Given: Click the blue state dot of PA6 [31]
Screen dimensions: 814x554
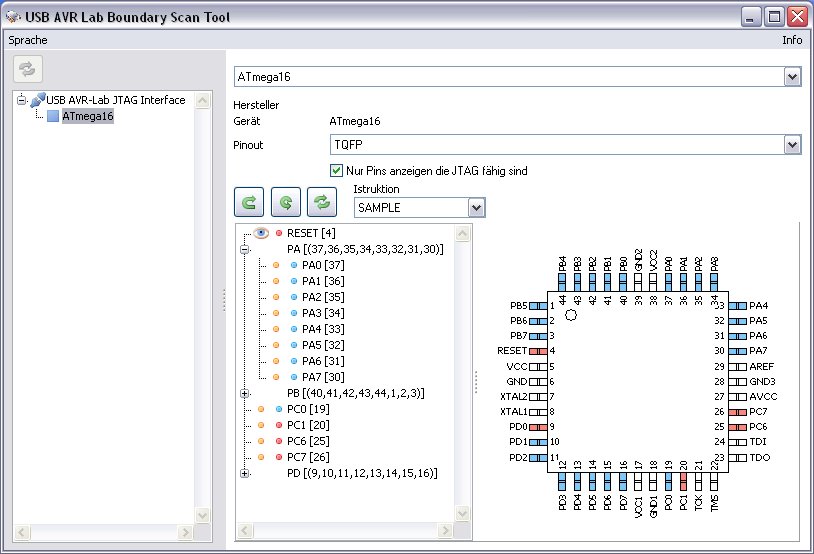Looking at the screenshot, I should (294, 361).
